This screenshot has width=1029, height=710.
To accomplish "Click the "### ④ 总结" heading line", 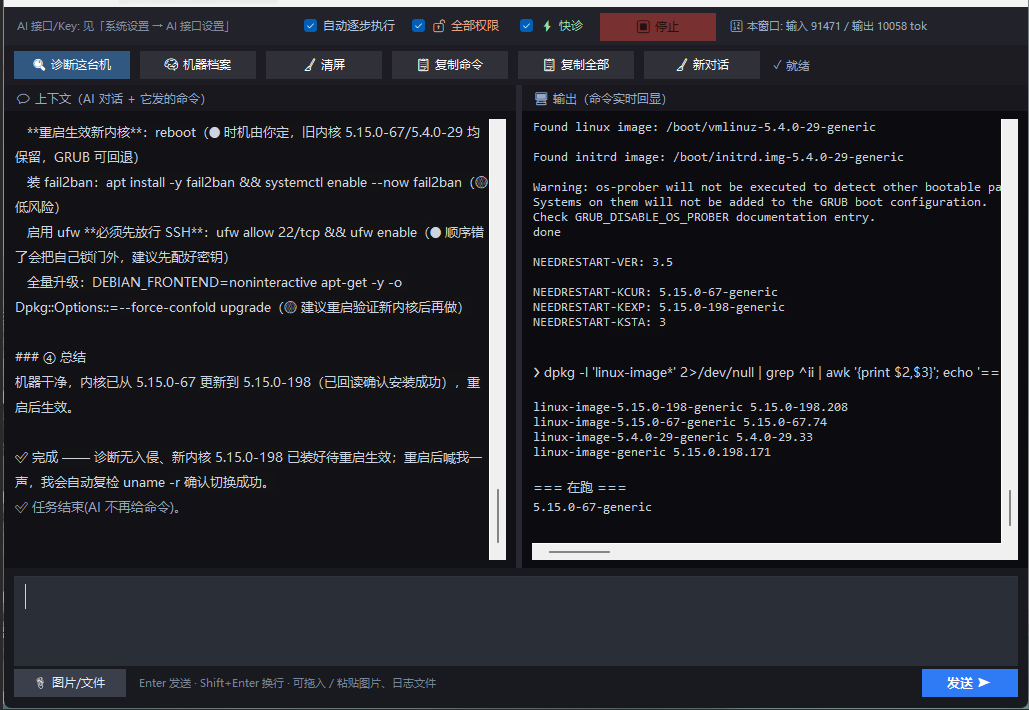I will pos(51,358).
